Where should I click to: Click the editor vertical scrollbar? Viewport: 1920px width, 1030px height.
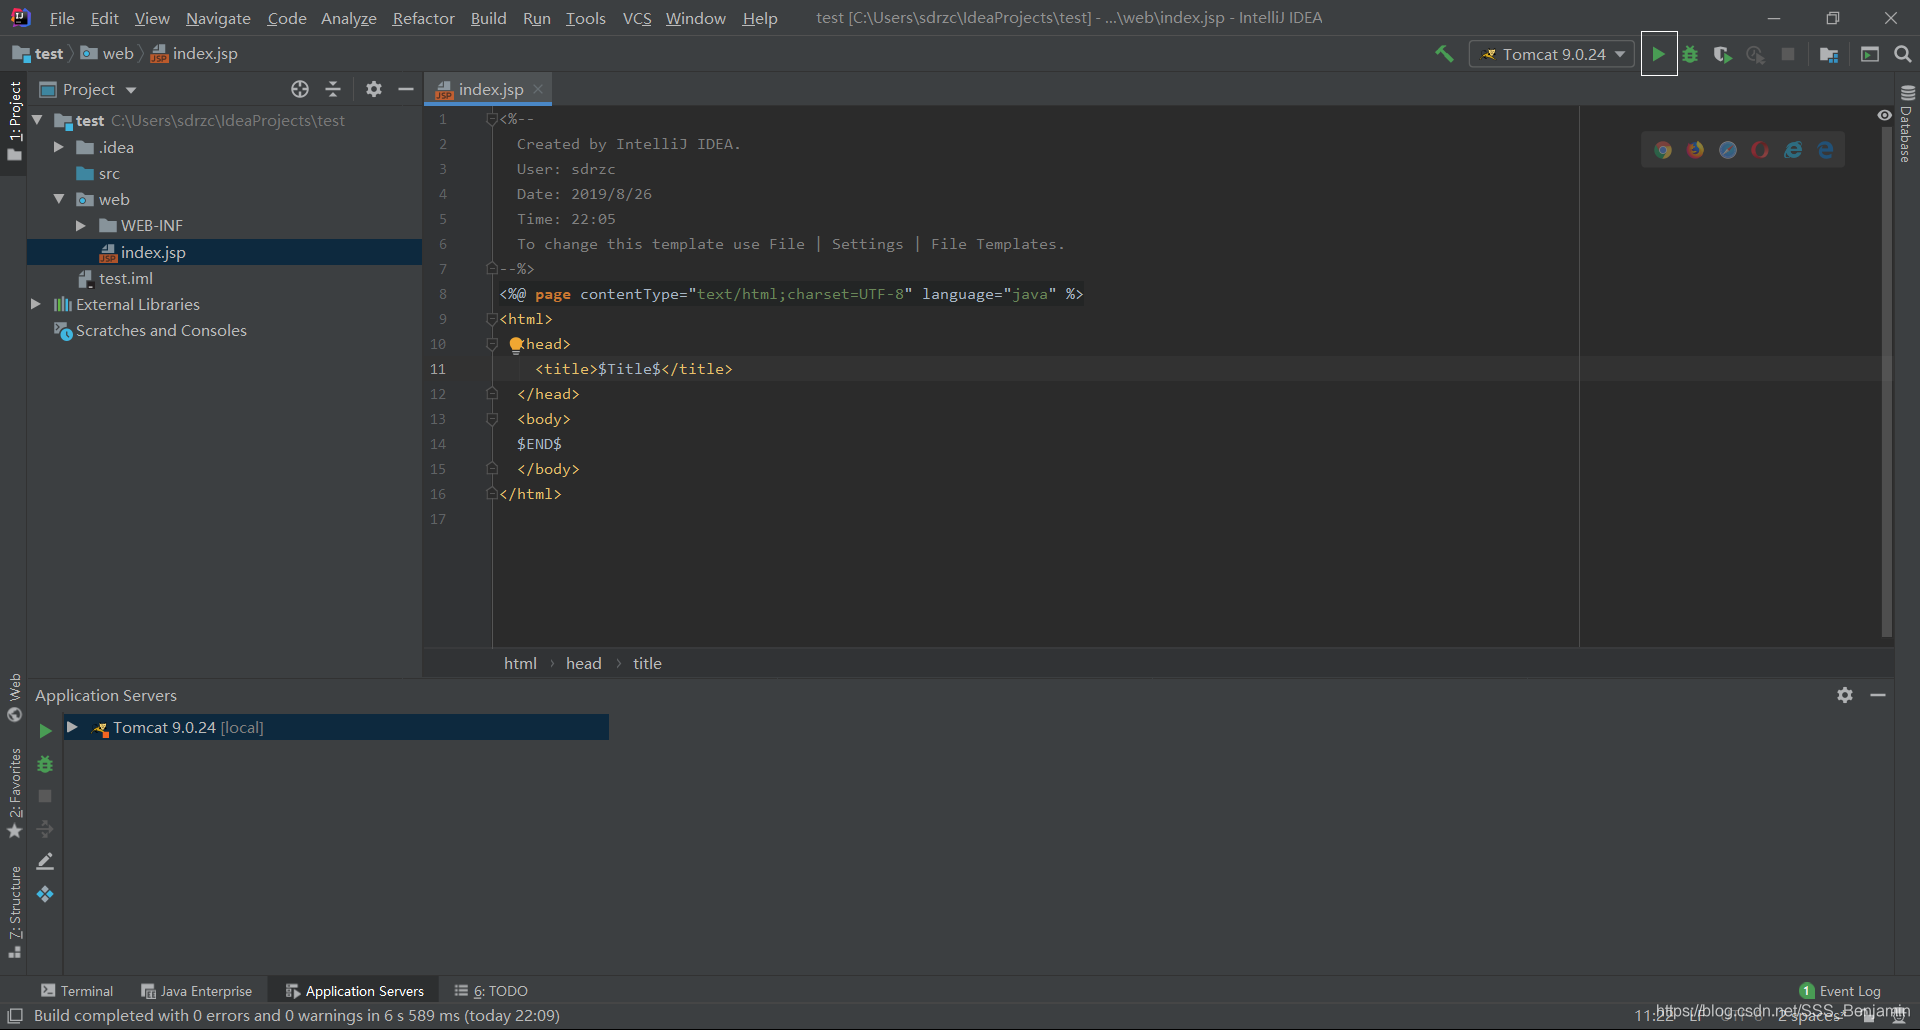[x=1886, y=380]
